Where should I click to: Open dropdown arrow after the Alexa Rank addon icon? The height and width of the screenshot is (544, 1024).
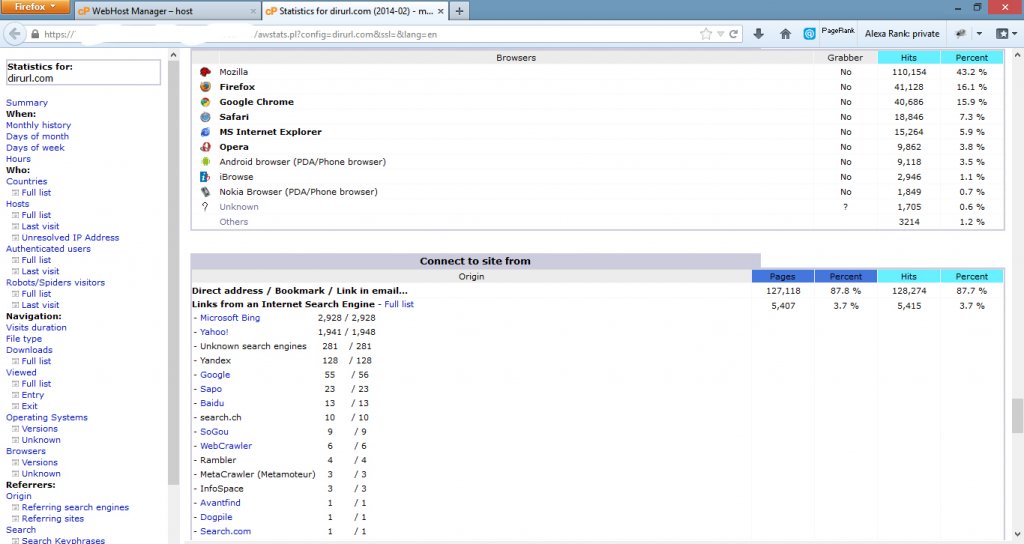pos(978,34)
